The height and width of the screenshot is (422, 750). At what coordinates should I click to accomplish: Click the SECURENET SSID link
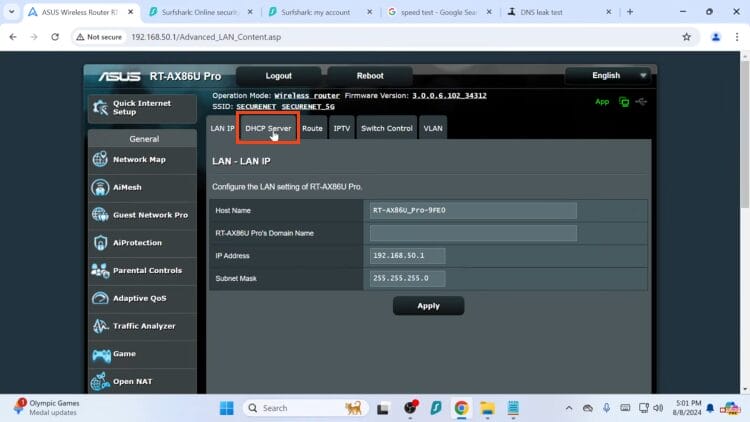click(x=256, y=107)
